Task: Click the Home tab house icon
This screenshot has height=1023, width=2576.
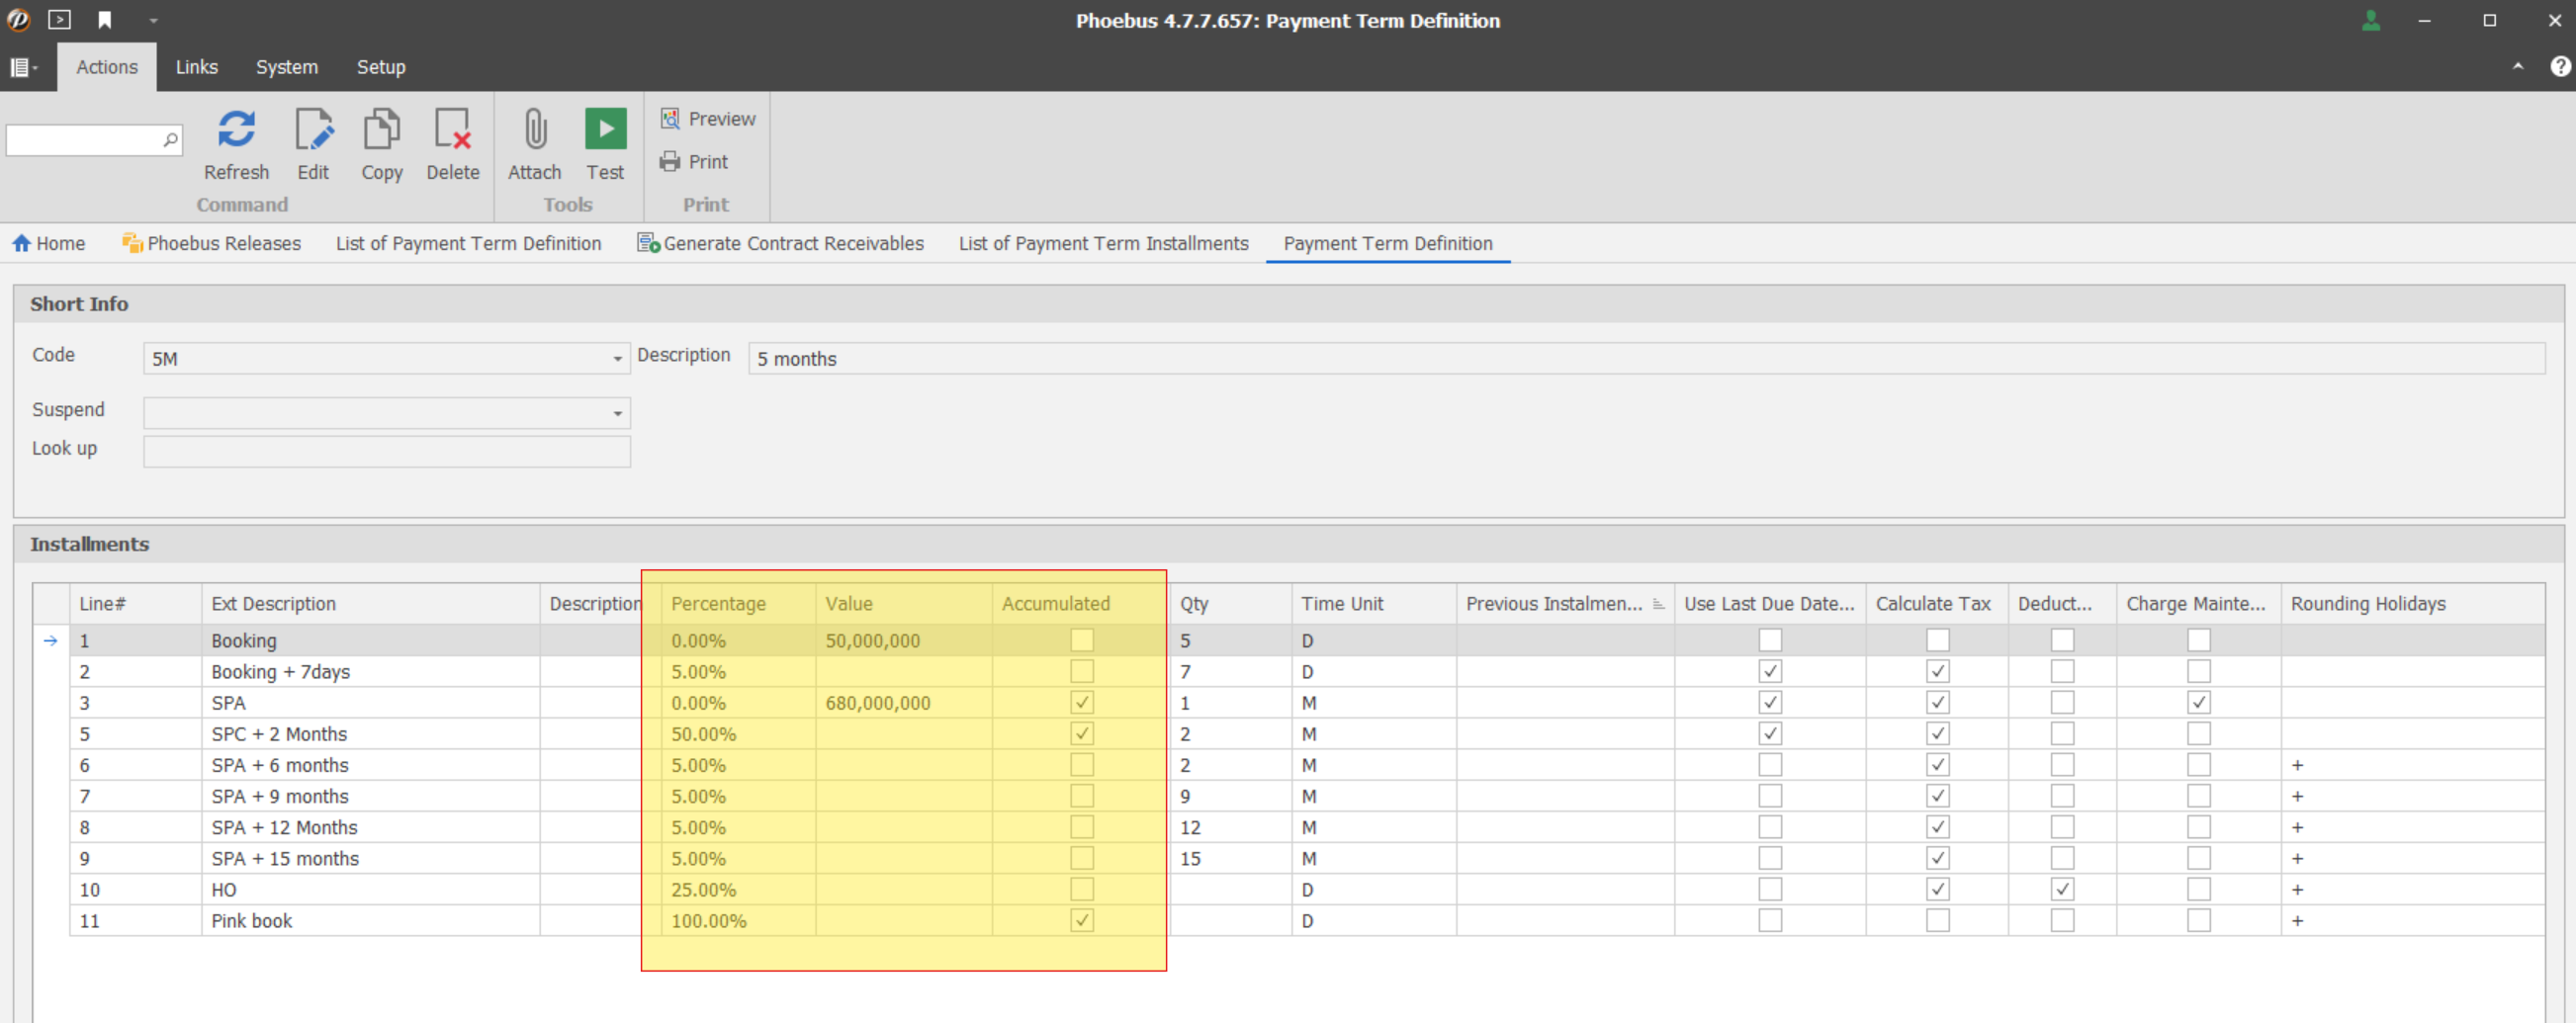Action: (21, 243)
